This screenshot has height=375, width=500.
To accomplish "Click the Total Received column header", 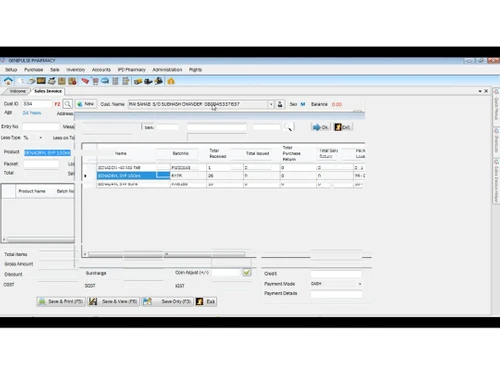I will point(218,153).
